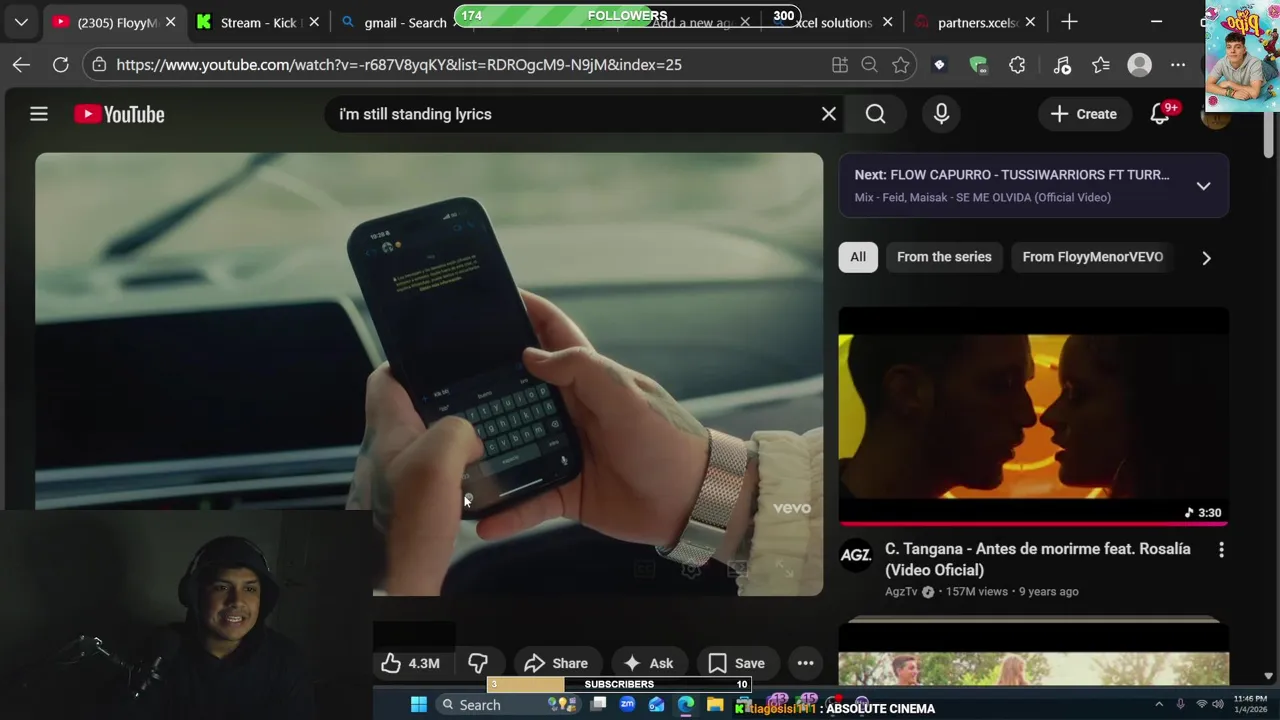This screenshot has width=1280, height=720.
Task: Reload the page with refresh icon
Action: point(61,65)
